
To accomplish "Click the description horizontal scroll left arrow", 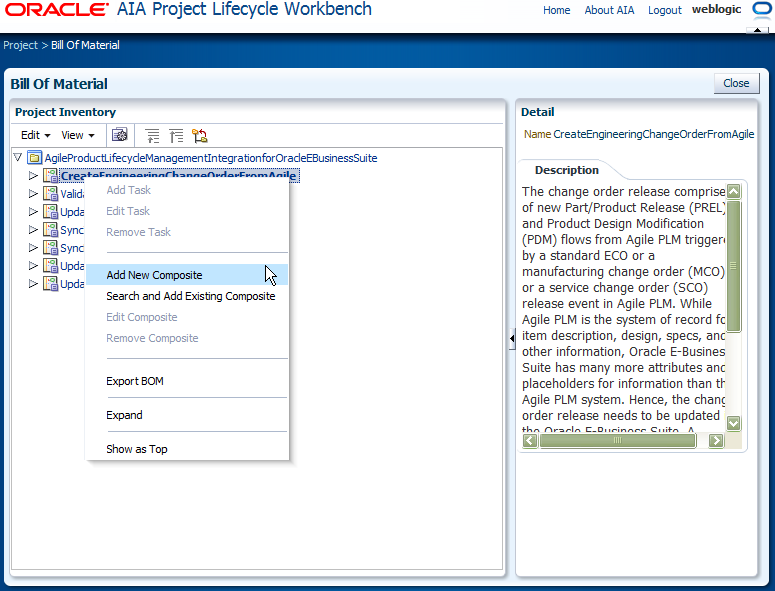I will 529,440.
